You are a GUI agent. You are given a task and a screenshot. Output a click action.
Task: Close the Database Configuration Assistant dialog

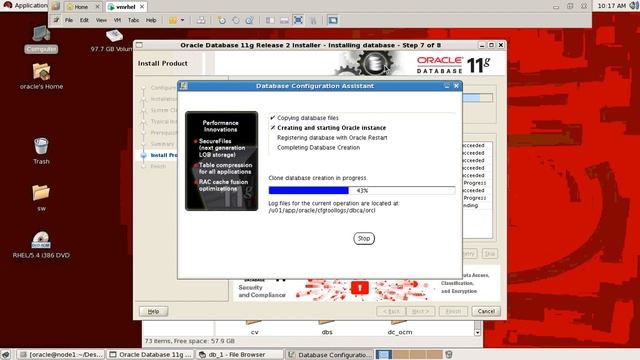coord(456,86)
